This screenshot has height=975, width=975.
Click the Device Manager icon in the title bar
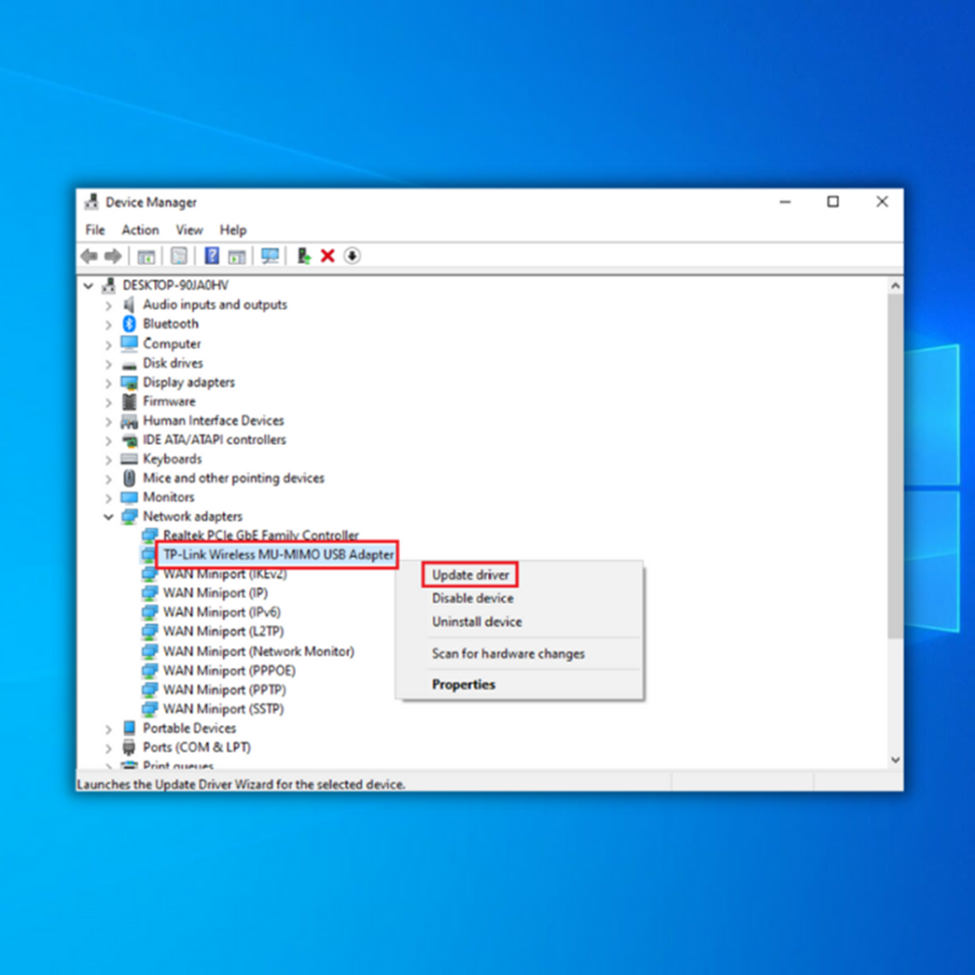point(92,201)
